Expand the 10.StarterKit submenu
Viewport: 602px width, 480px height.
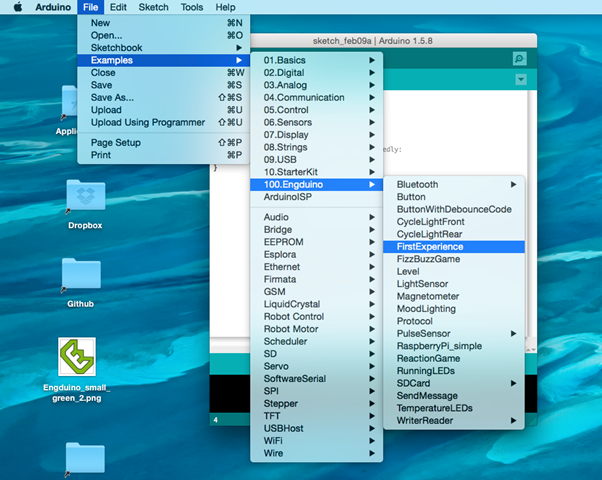pyautogui.click(x=316, y=172)
